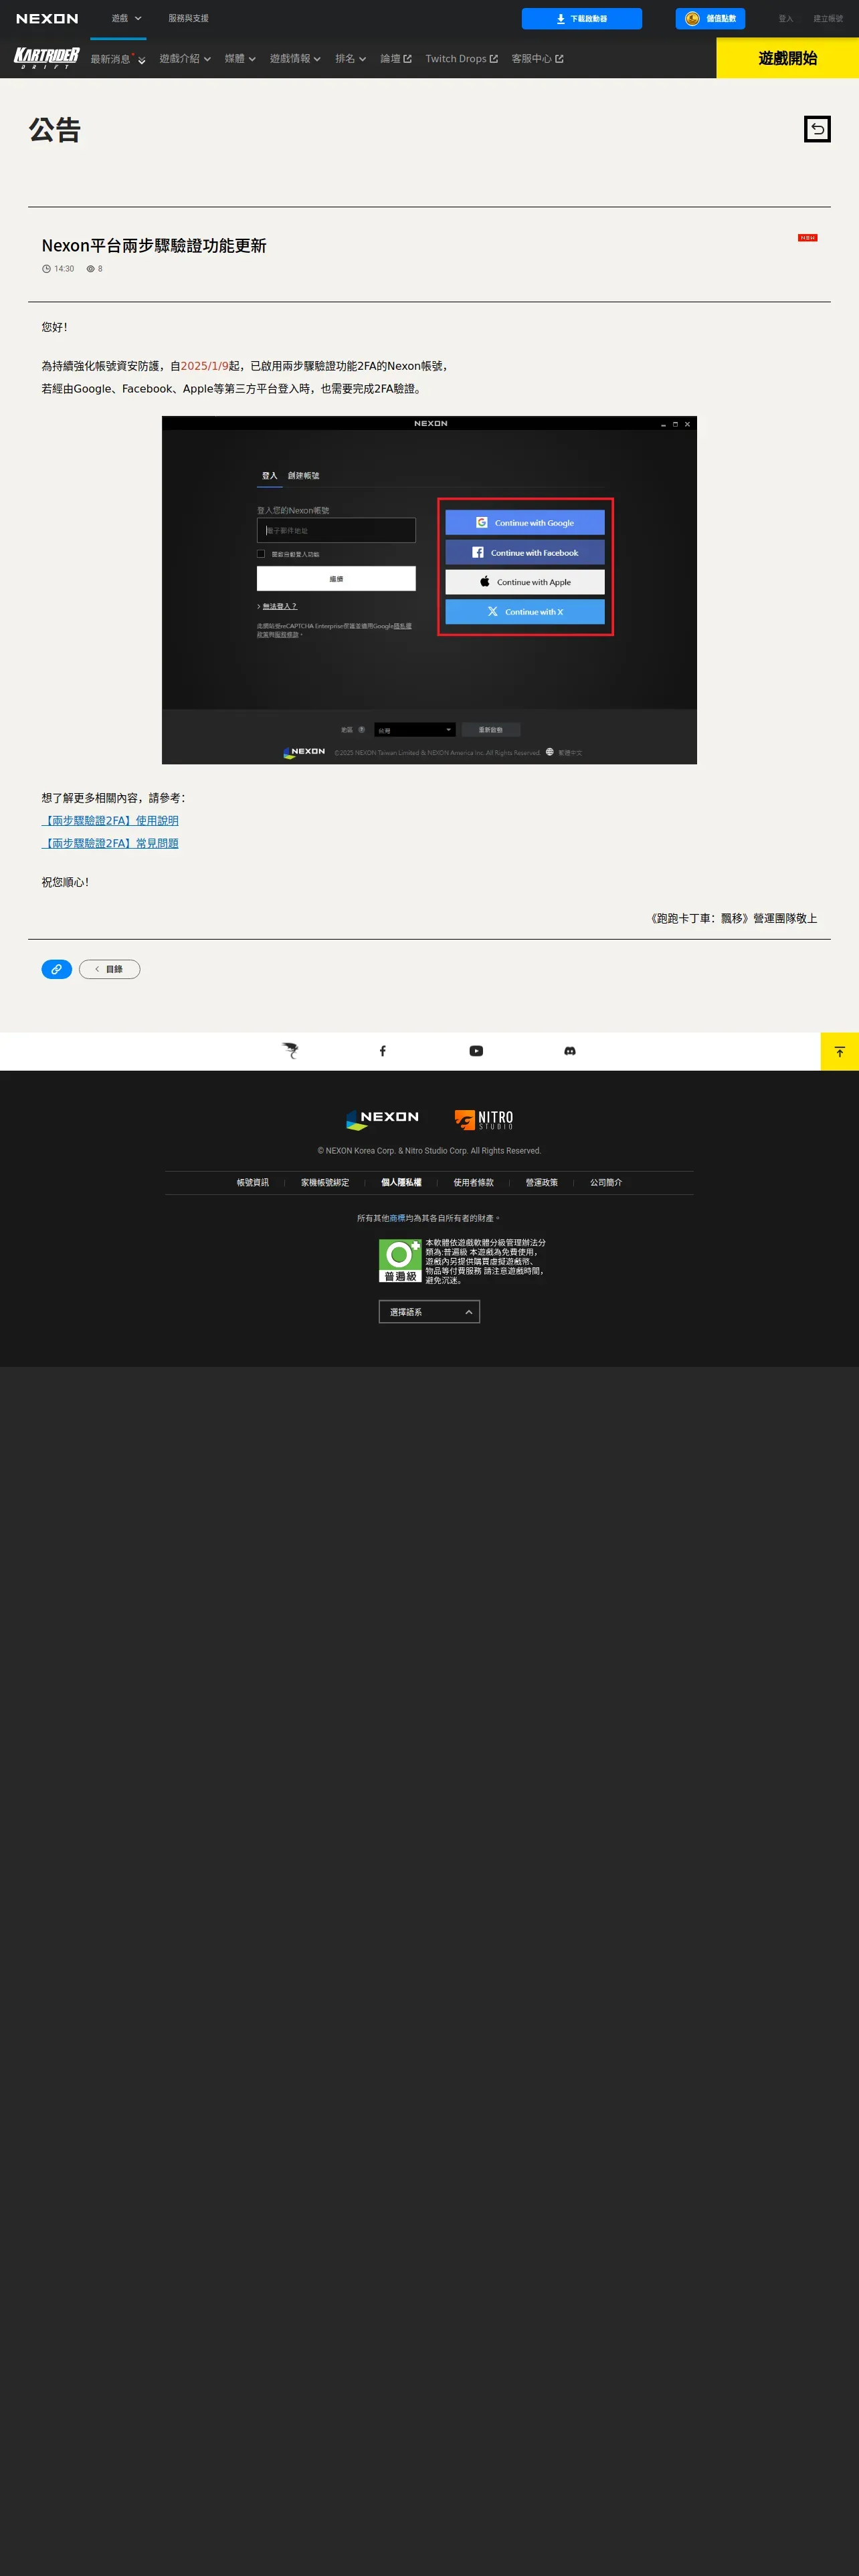Click the external link icon beside 論壇
859x2576 pixels.
407,59
